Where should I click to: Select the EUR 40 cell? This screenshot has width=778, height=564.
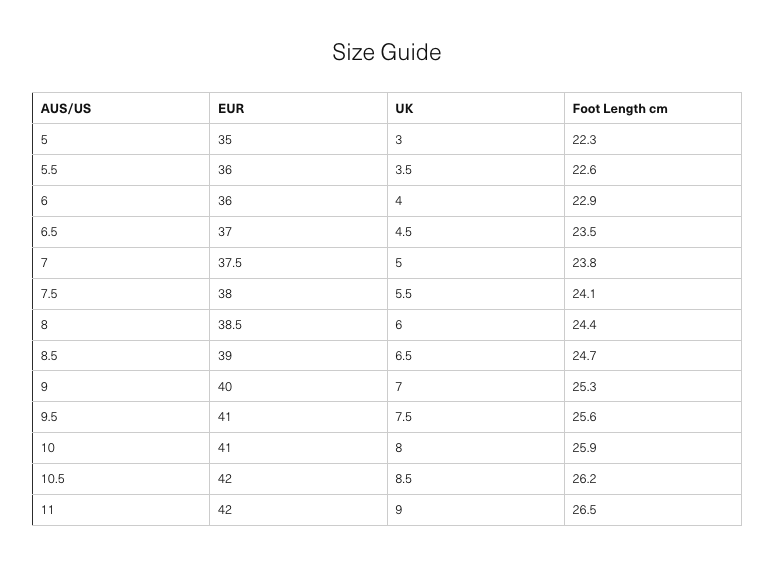[x=225, y=387]
